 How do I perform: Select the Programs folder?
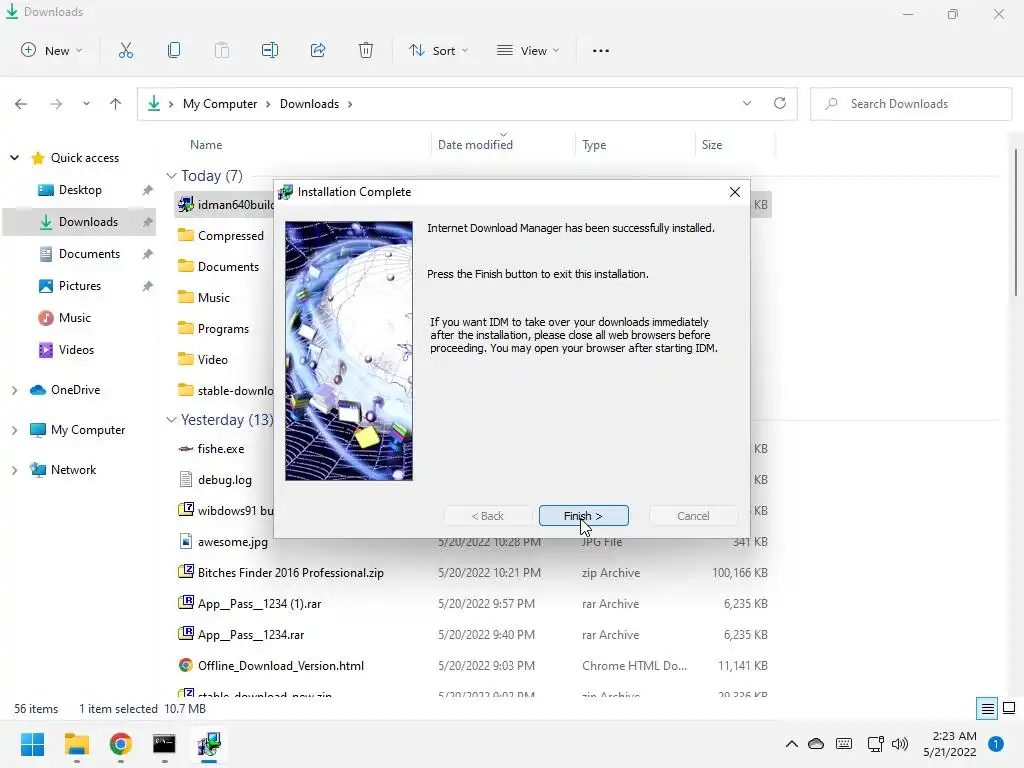[x=214, y=328]
